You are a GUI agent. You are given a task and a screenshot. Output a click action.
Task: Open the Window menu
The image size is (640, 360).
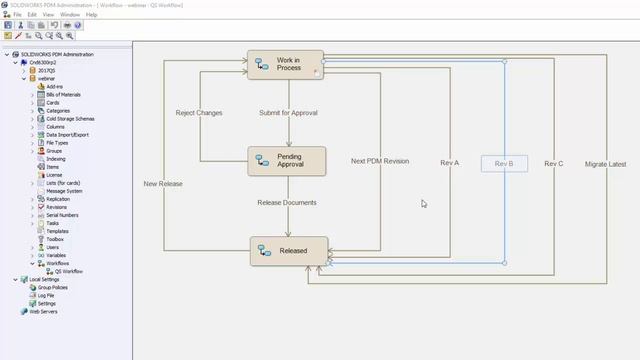pos(70,15)
